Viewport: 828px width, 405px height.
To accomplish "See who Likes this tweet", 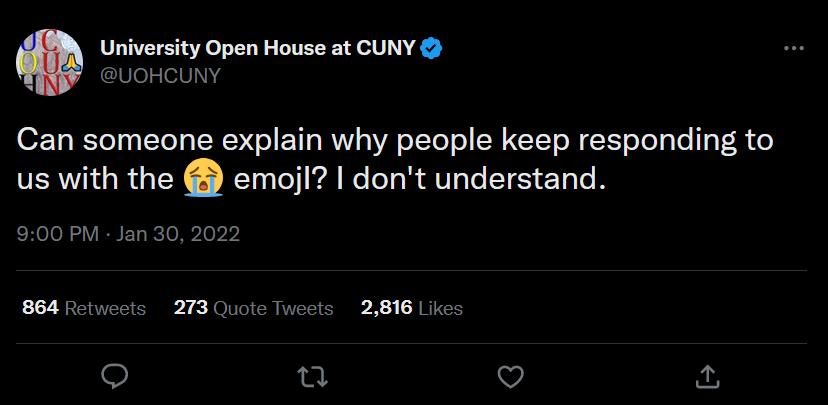I will [x=440, y=308].
